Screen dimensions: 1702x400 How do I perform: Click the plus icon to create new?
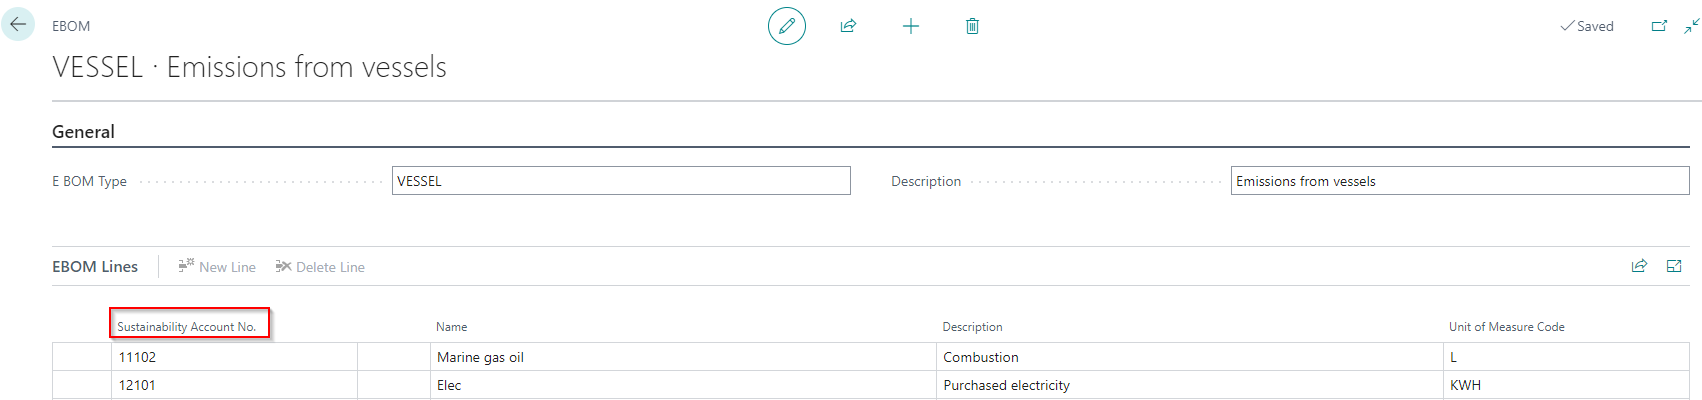coord(910,26)
